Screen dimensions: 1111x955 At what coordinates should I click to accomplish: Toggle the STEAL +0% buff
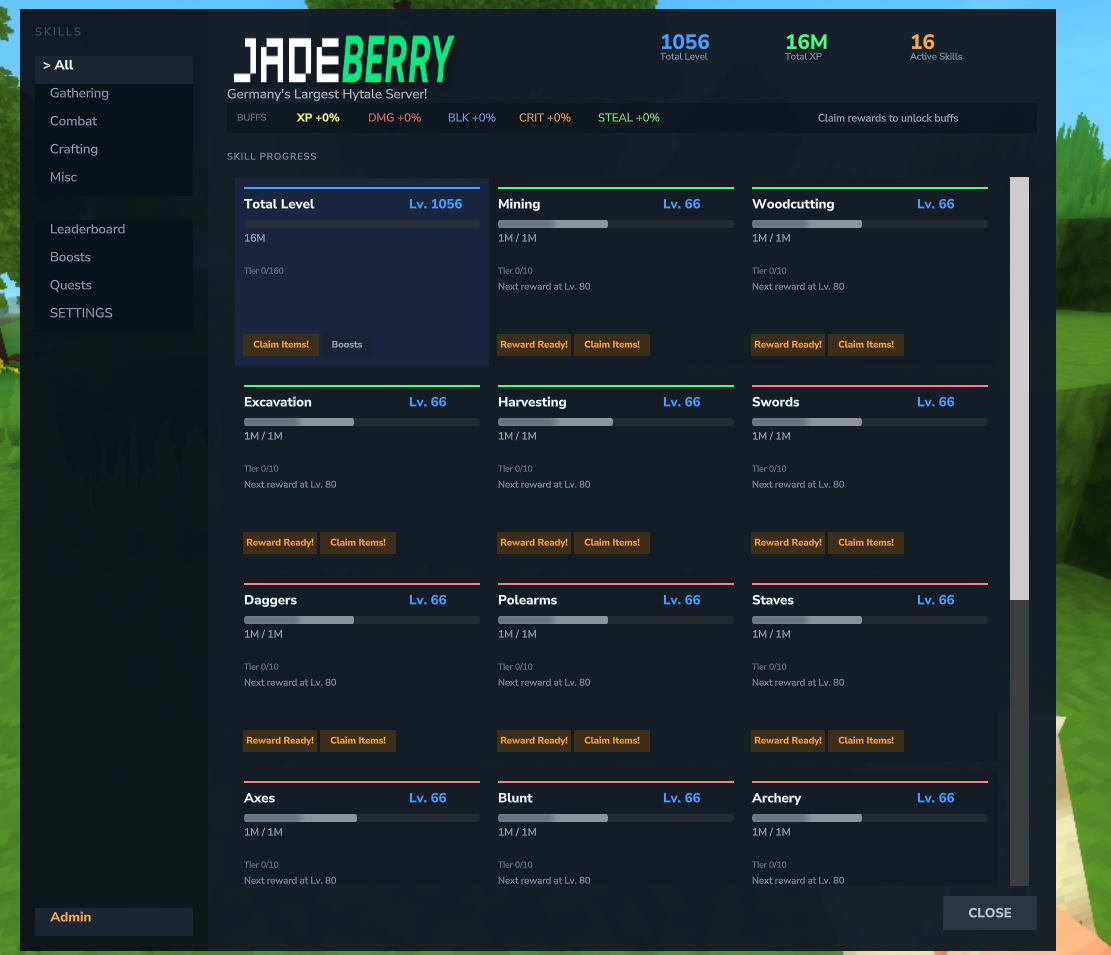click(x=627, y=117)
